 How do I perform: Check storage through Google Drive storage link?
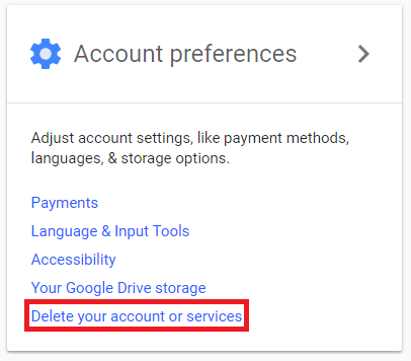click(119, 288)
